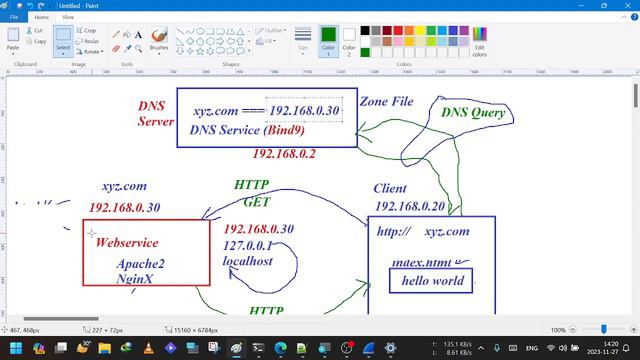Switch to the View tab
This screenshot has width=640, height=360.
68,17
